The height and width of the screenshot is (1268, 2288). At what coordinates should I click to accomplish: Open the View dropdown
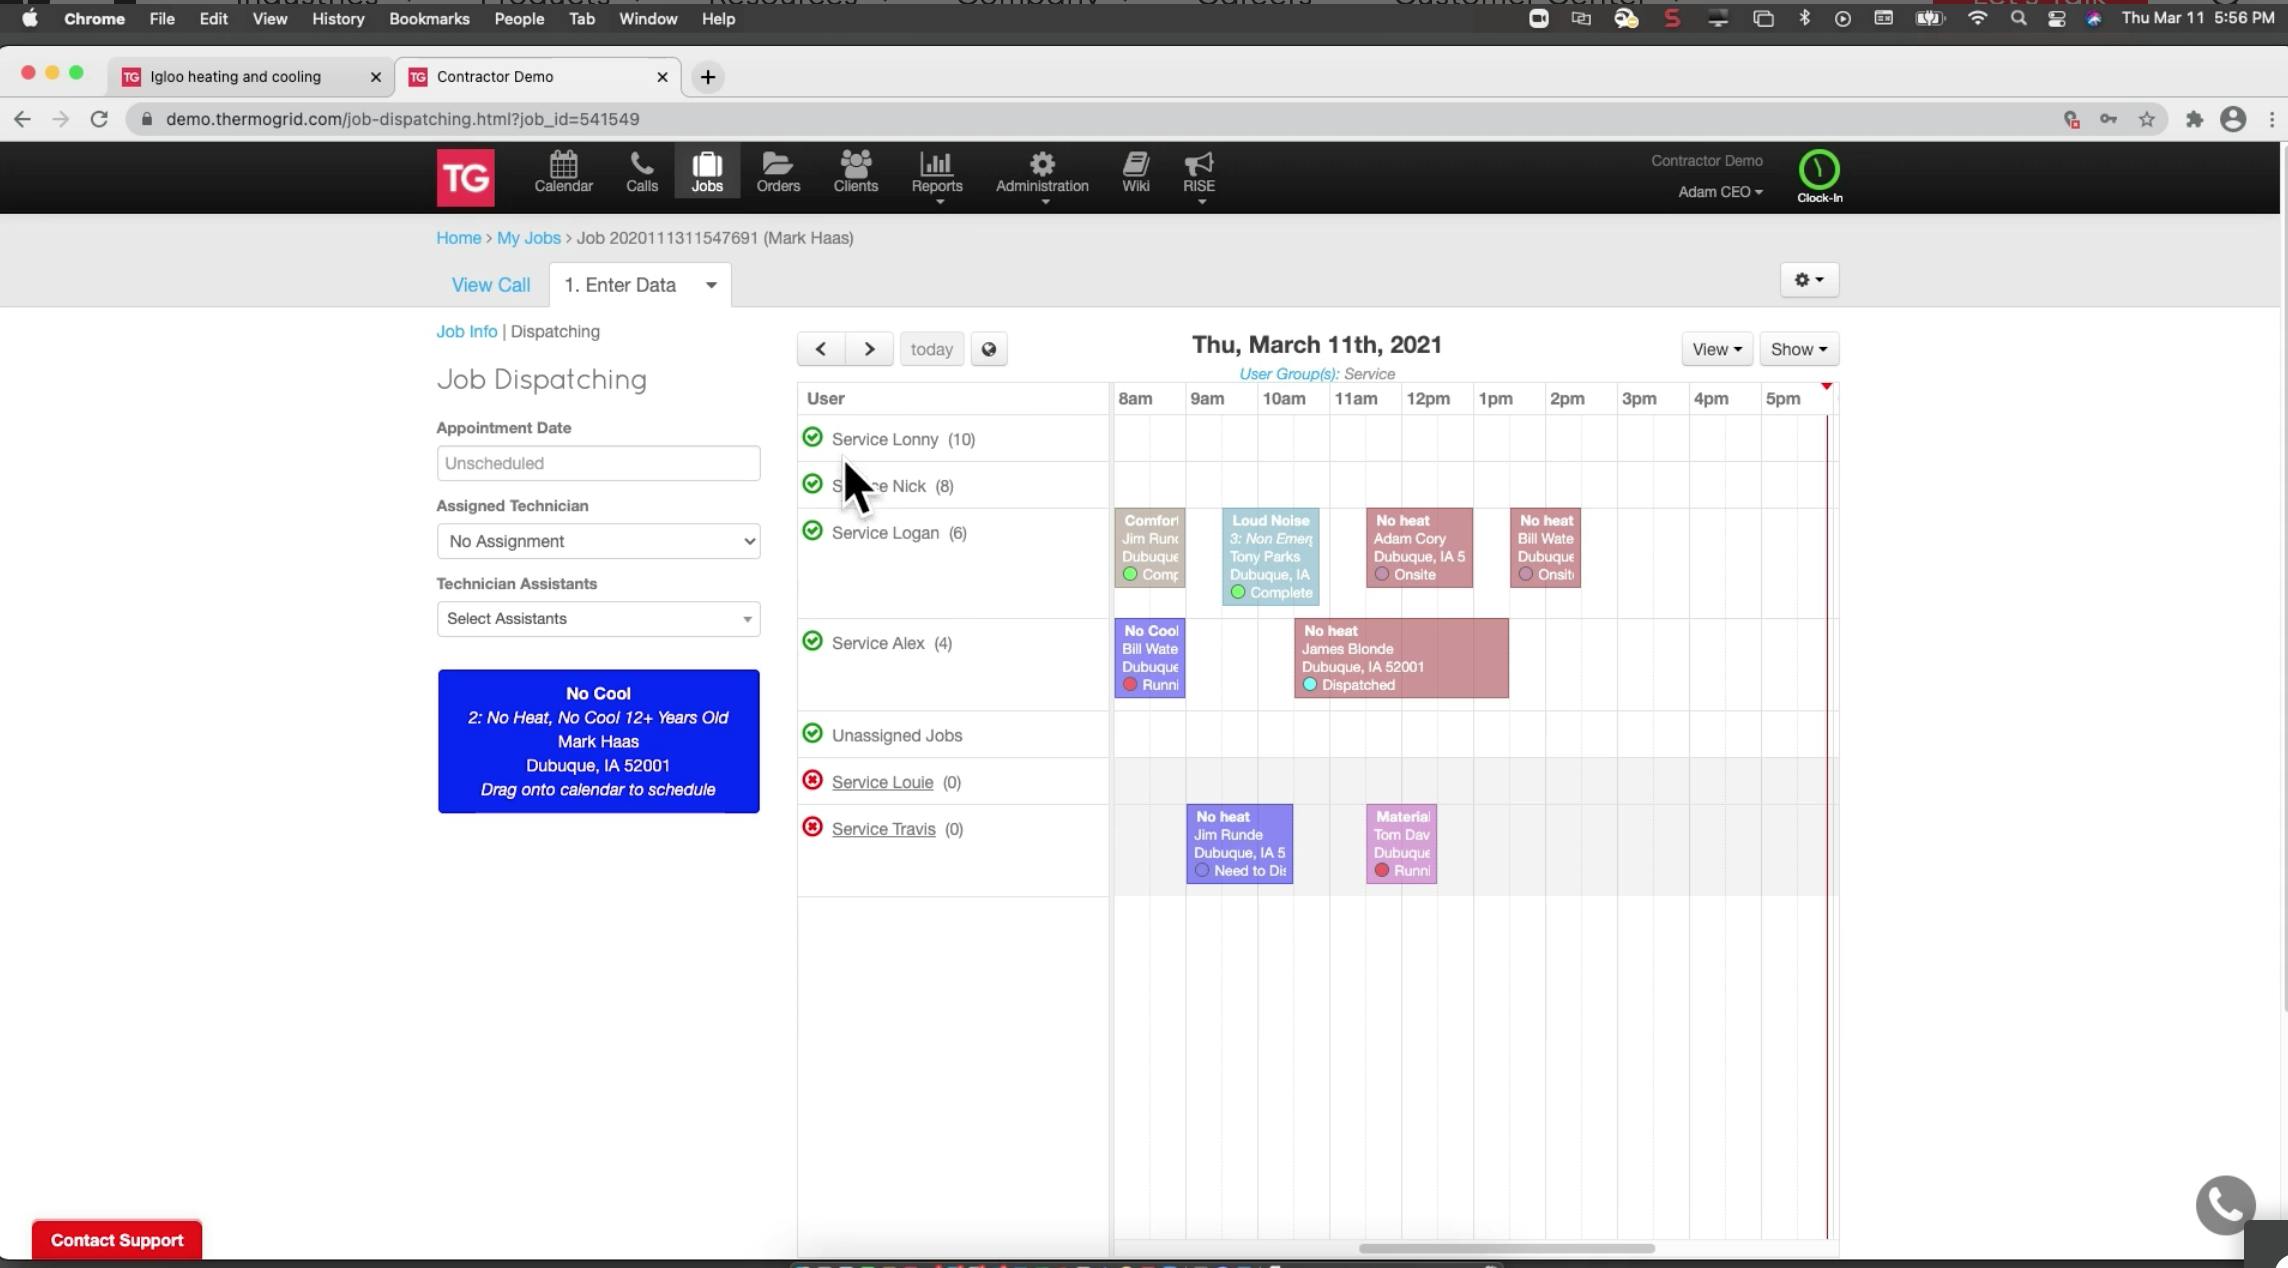[1715, 349]
